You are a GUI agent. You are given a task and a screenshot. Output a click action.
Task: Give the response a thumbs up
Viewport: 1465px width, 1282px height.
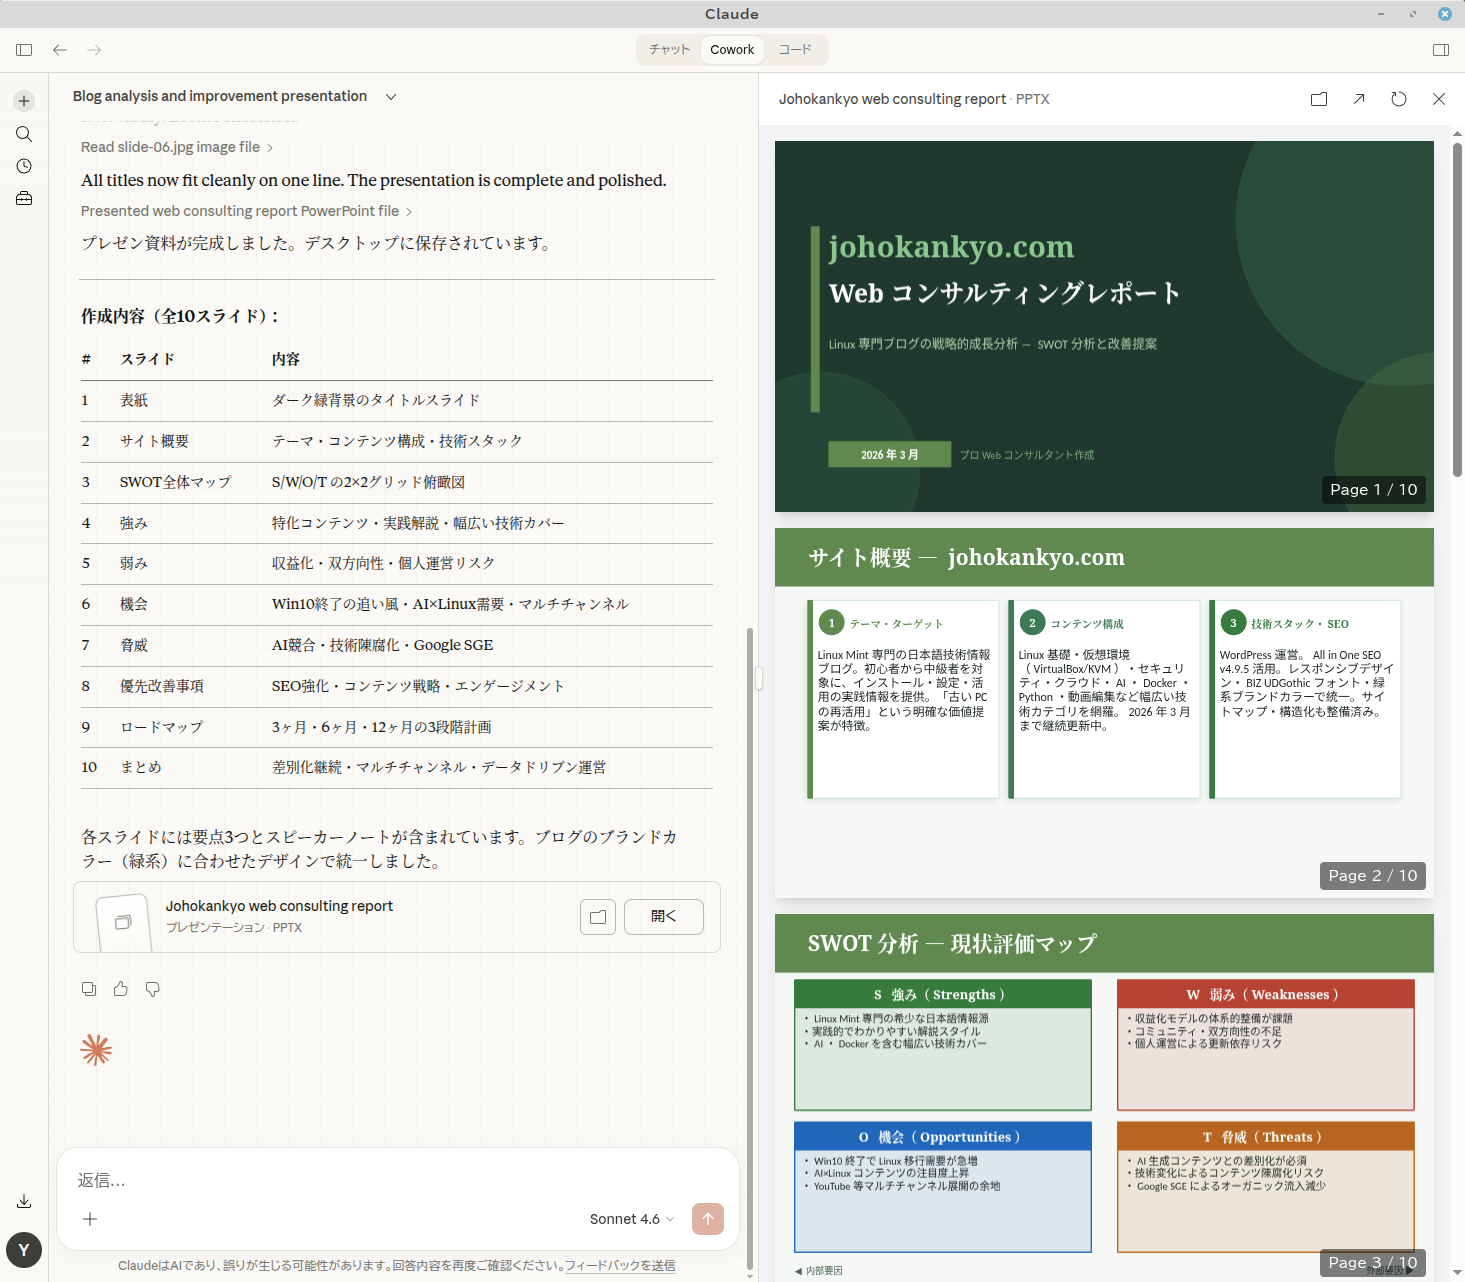[x=121, y=989]
